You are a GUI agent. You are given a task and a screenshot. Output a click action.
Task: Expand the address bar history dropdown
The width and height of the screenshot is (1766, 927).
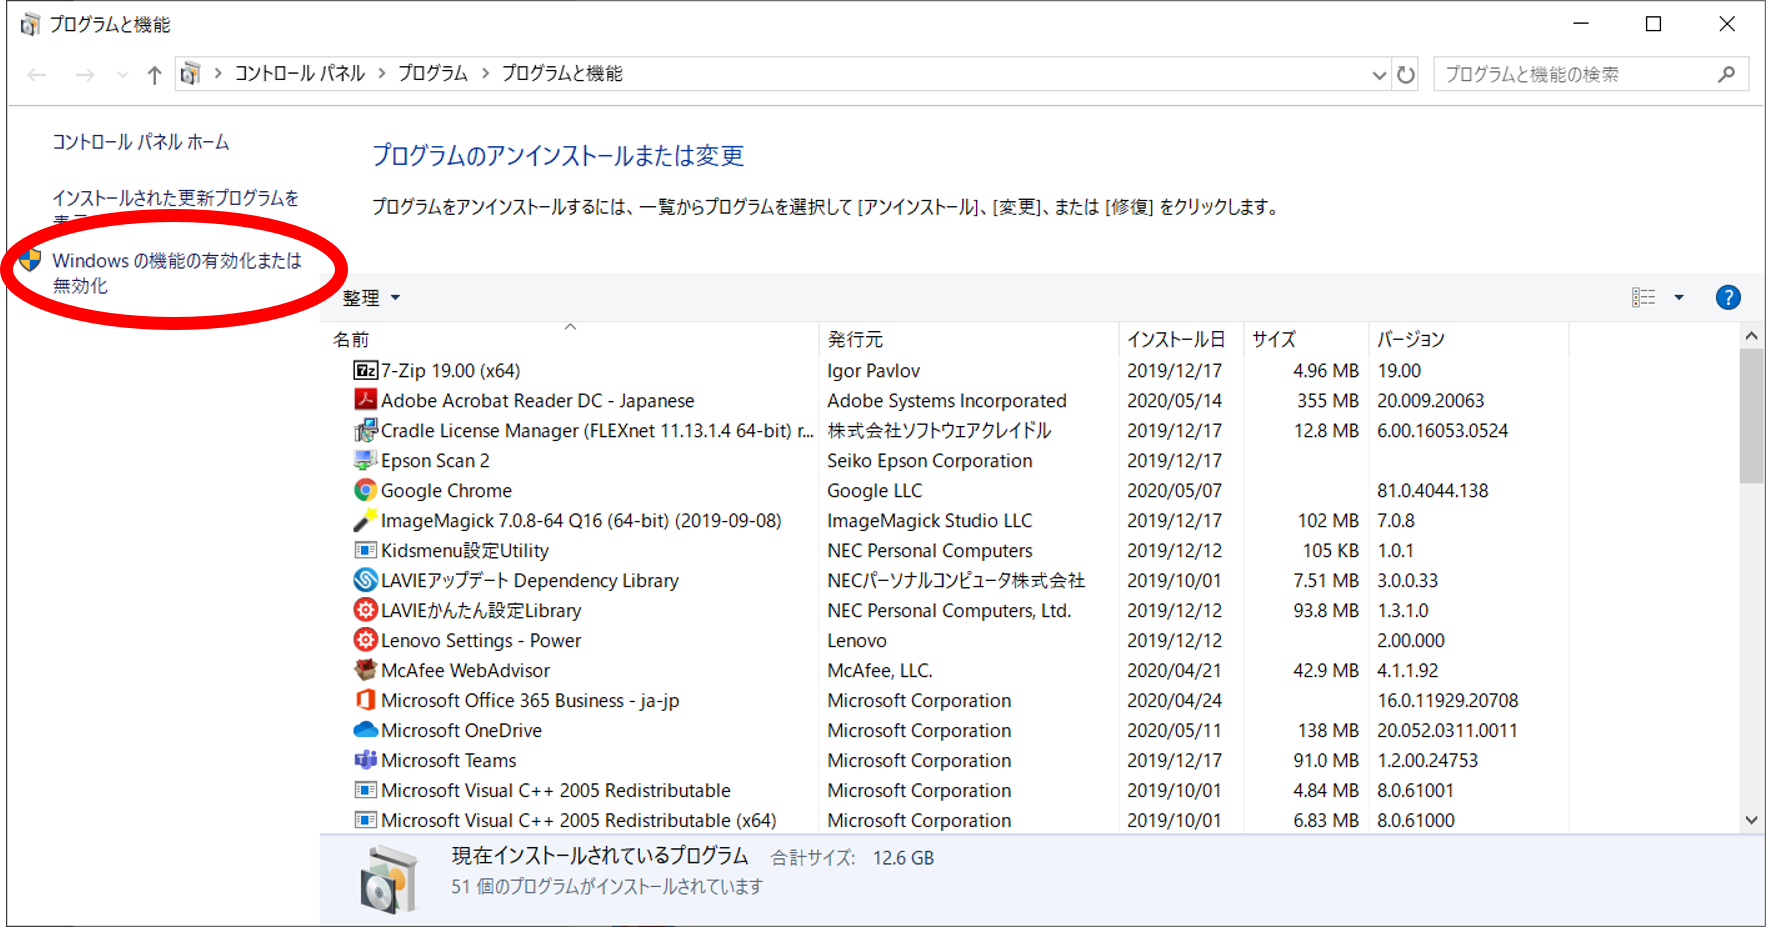[1379, 75]
